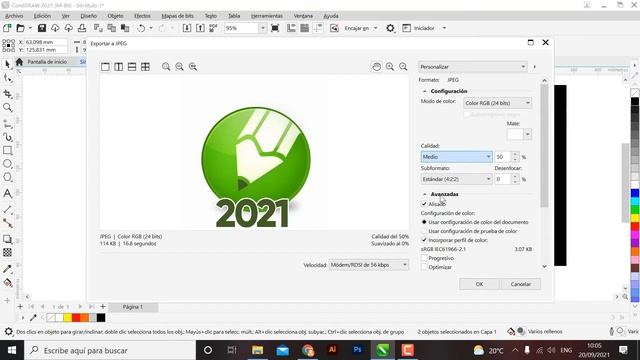Open the Calidad Medio dropdown
The height and width of the screenshot is (360, 640).
[456, 157]
